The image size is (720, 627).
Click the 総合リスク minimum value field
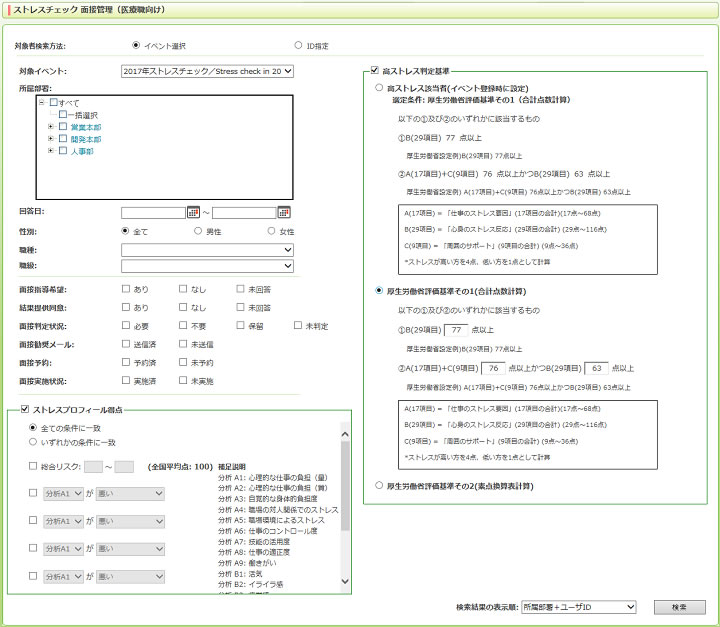(x=93, y=467)
